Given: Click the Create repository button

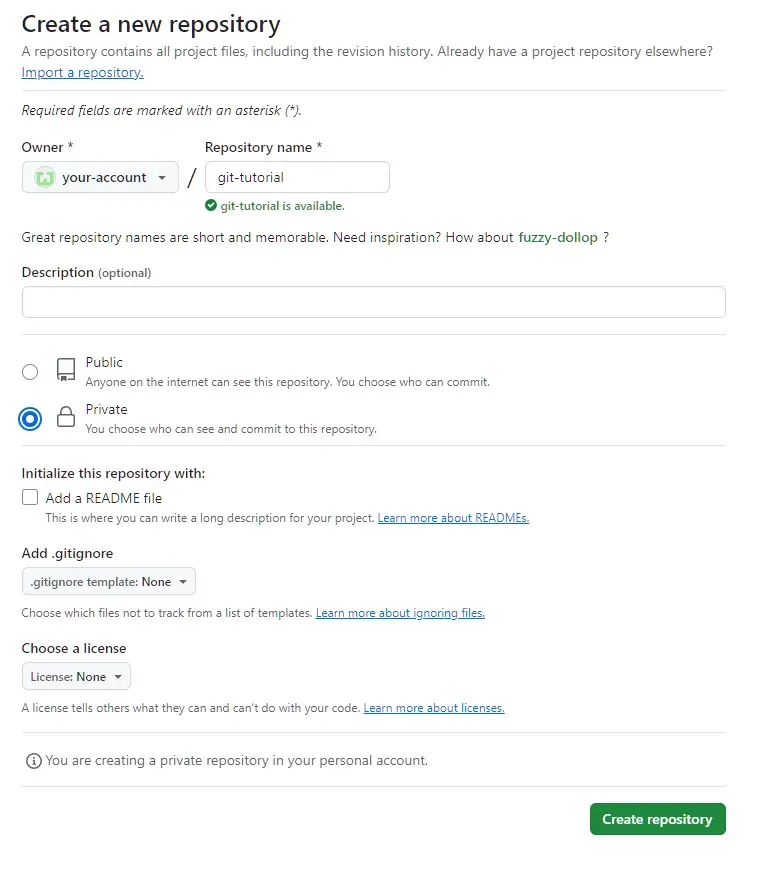Looking at the screenshot, I should [657, 819].
